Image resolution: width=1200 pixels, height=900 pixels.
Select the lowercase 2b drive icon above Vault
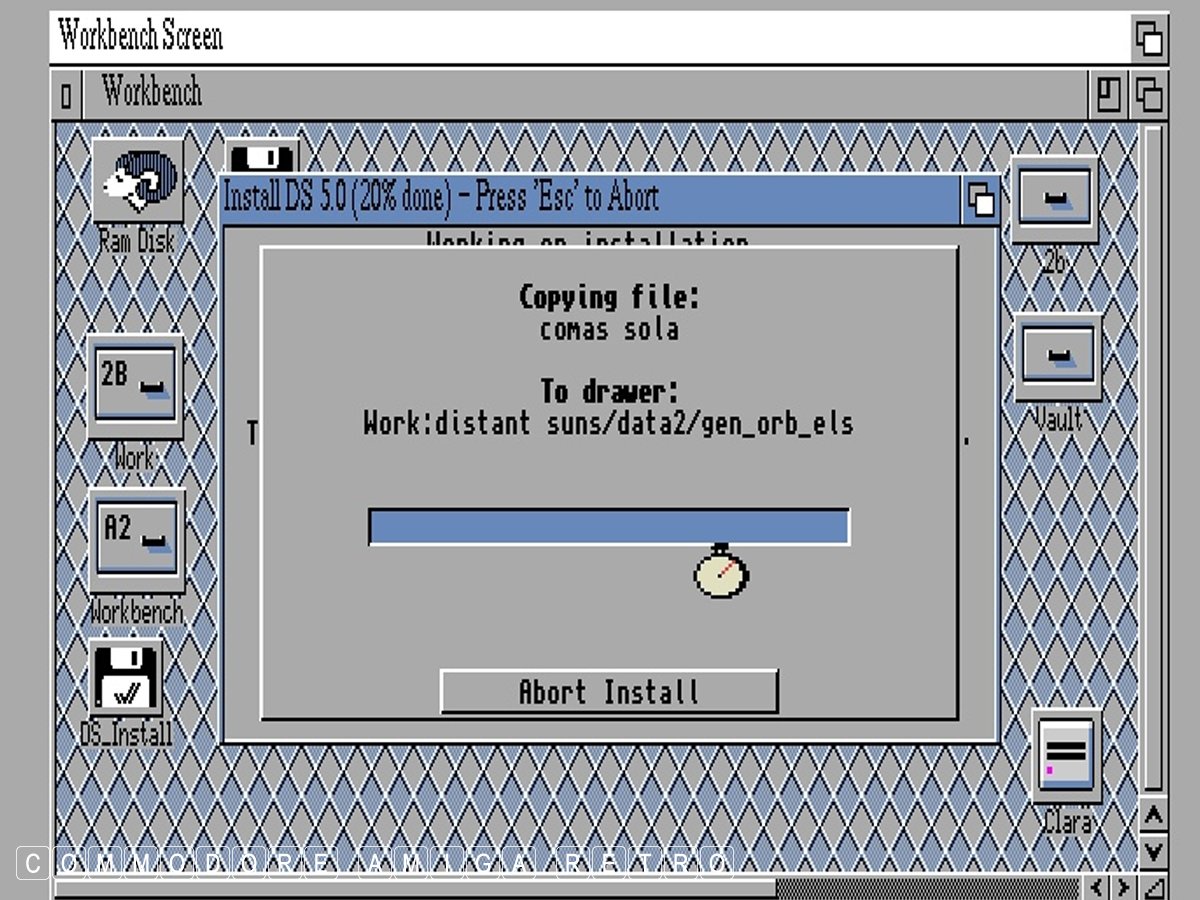pos(1054,200)
